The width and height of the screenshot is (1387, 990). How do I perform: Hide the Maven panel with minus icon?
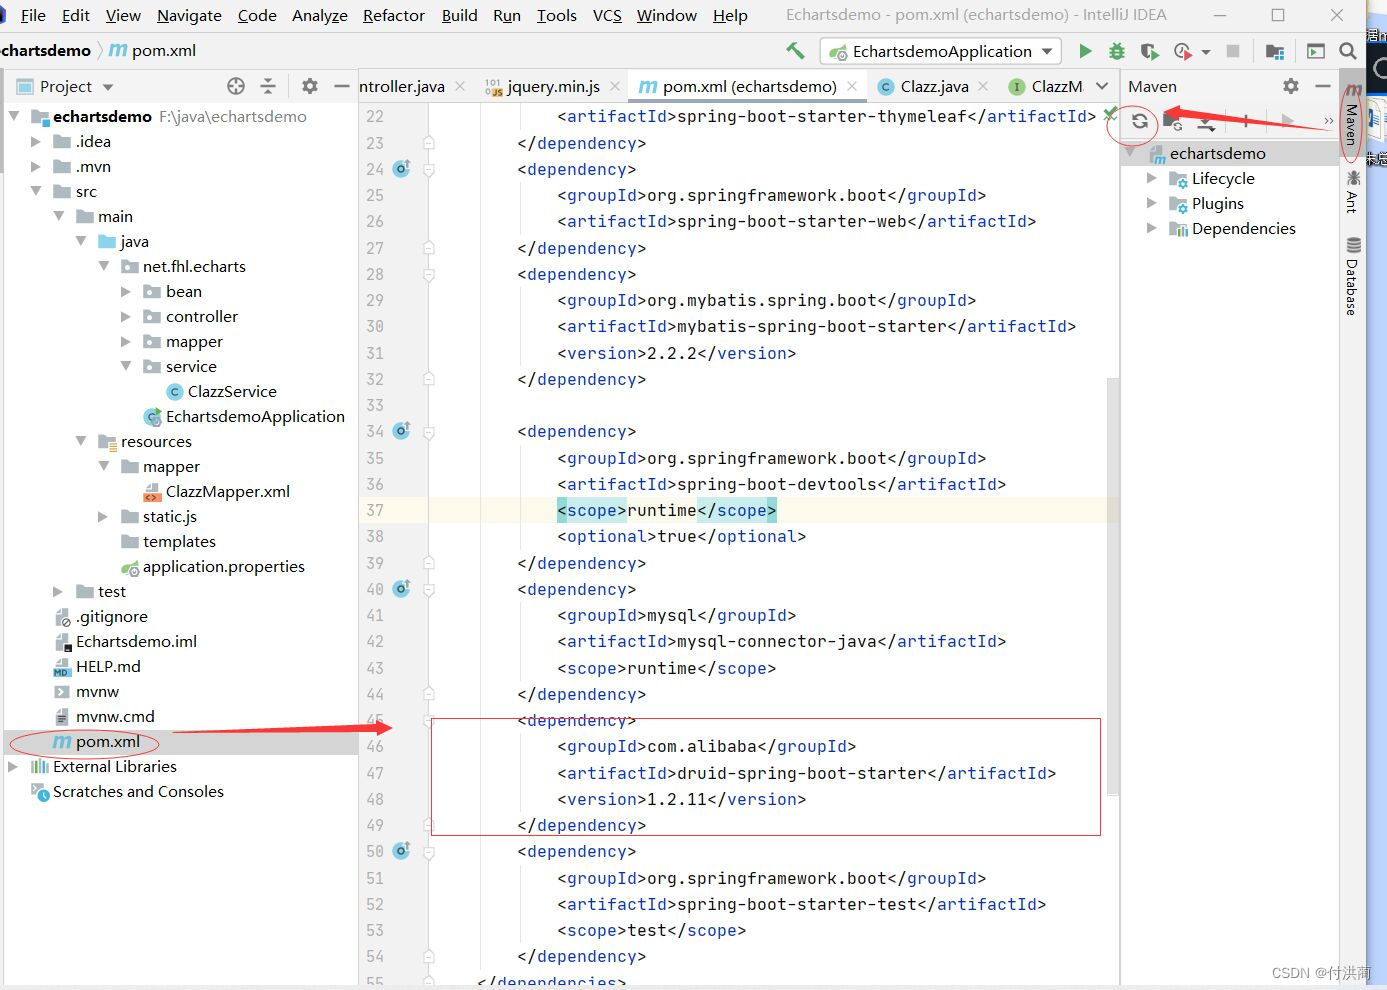[1323, 86]
